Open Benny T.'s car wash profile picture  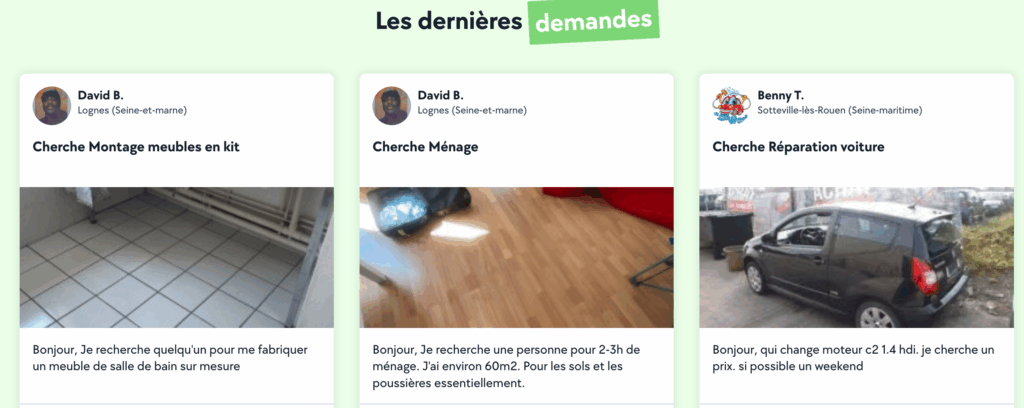coord(731,105)
